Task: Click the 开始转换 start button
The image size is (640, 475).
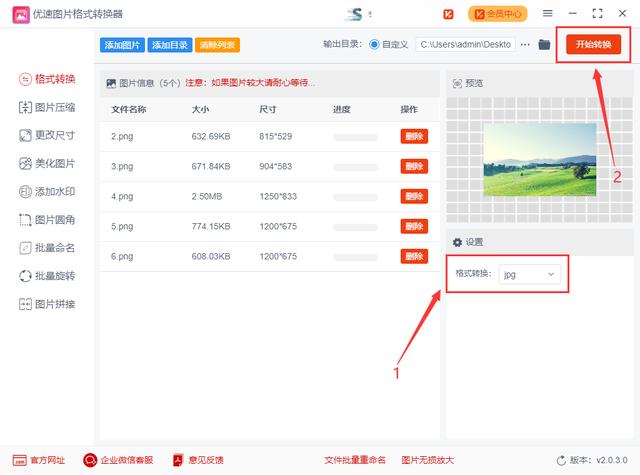Action: pyautogui.click(x=593, y=44)
